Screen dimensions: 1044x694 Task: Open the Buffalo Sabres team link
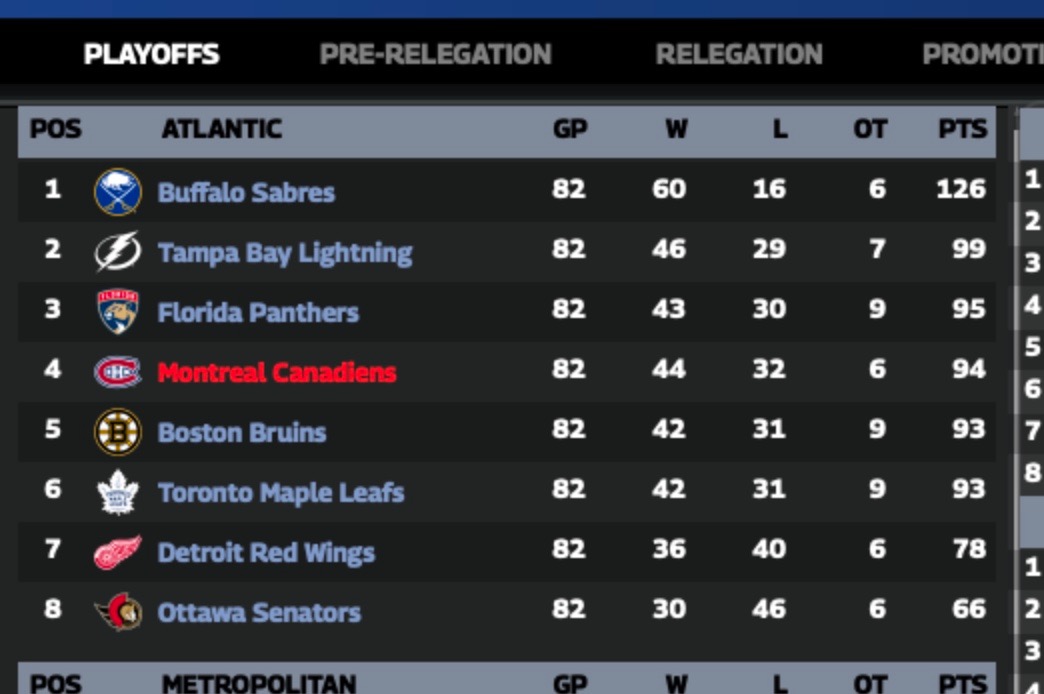pyautogui.click(x=246, y=192)
